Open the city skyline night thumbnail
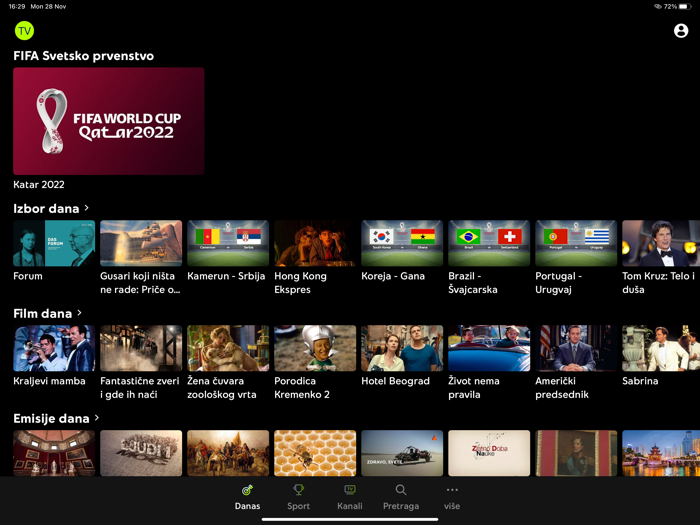This screenshot has width=700, height=525. pos(661,453)
